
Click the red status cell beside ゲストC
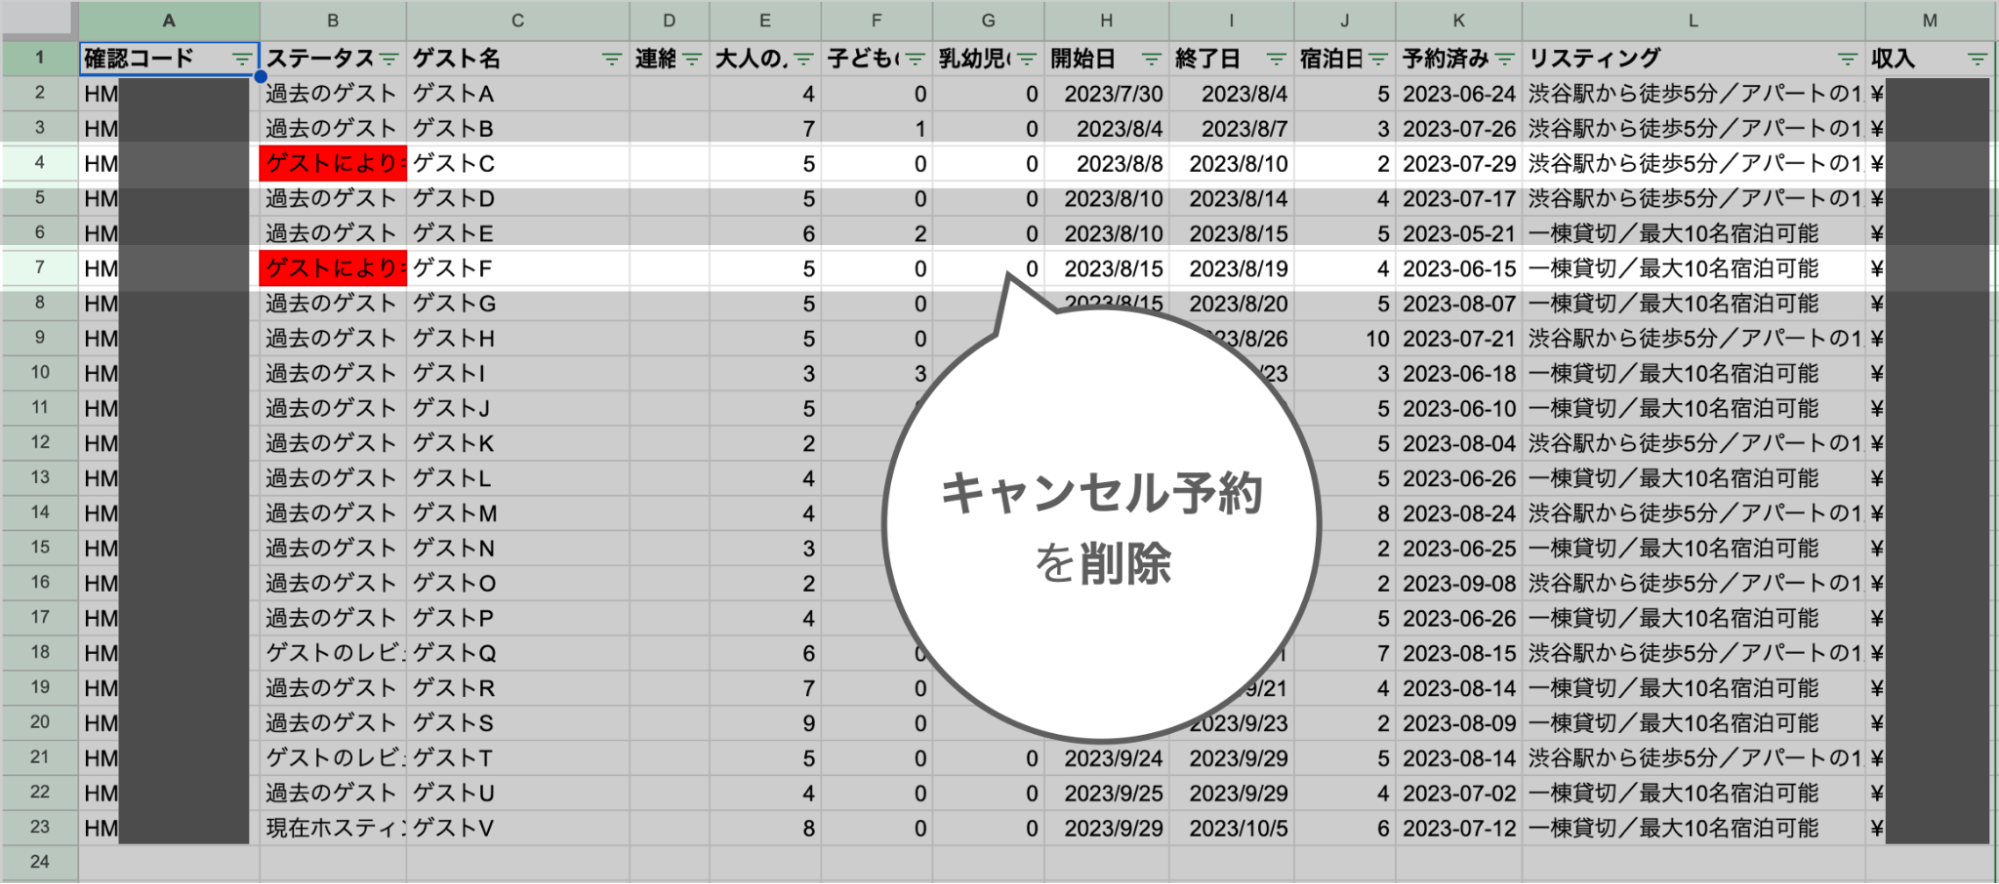click(333, 164)
